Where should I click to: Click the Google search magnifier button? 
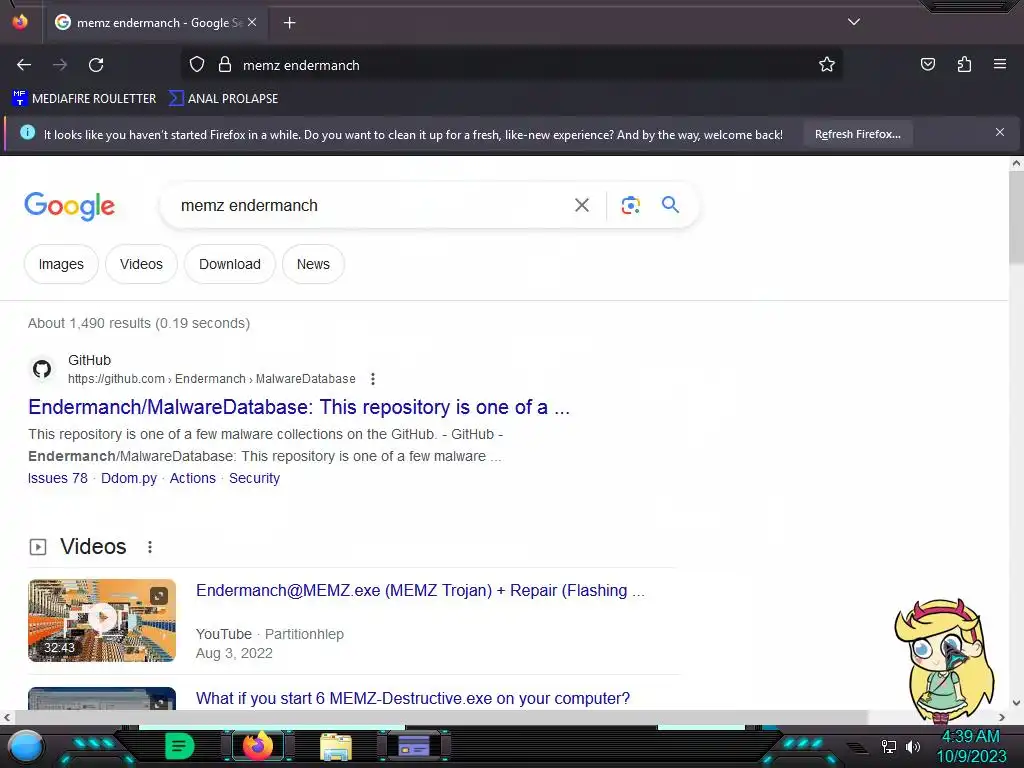[670, 204]
